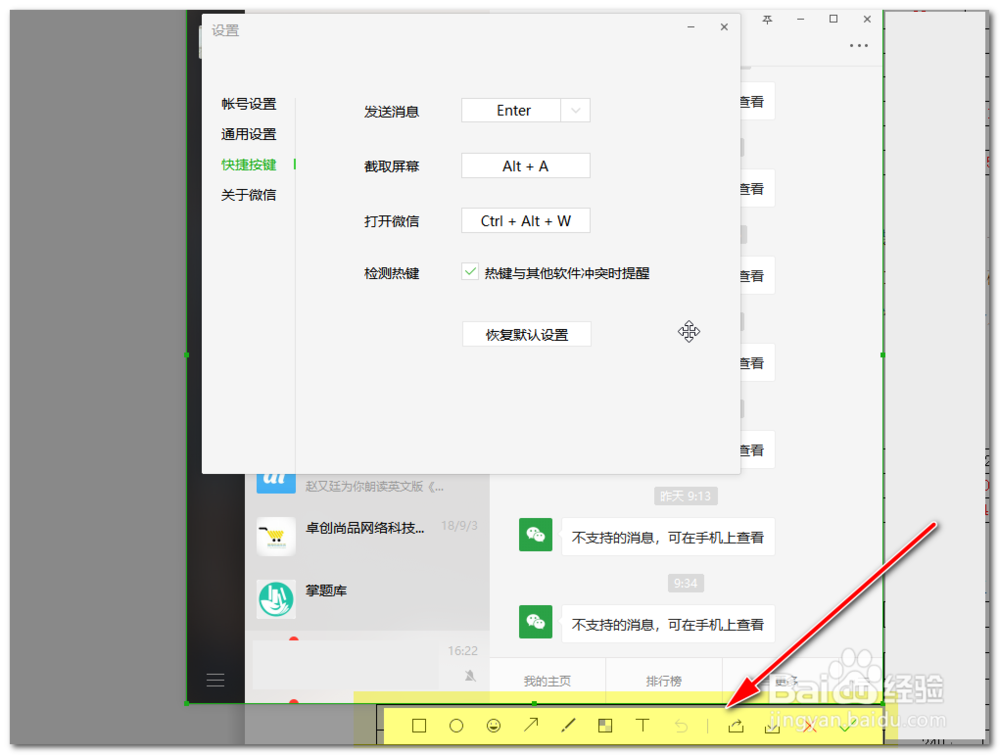Viewport: 1000px width, 755px height.
Task: Open 排行榜 menu tab
Action: pos(663,681)
